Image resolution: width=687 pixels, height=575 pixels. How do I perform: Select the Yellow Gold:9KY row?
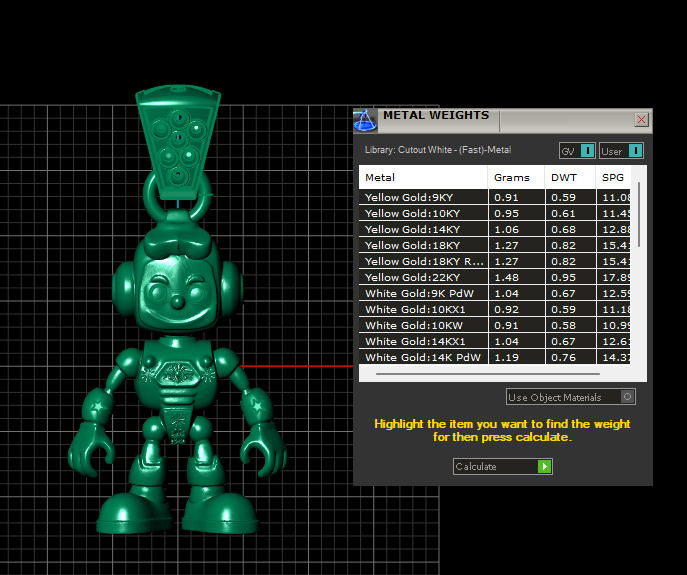(x=494, y=197)
